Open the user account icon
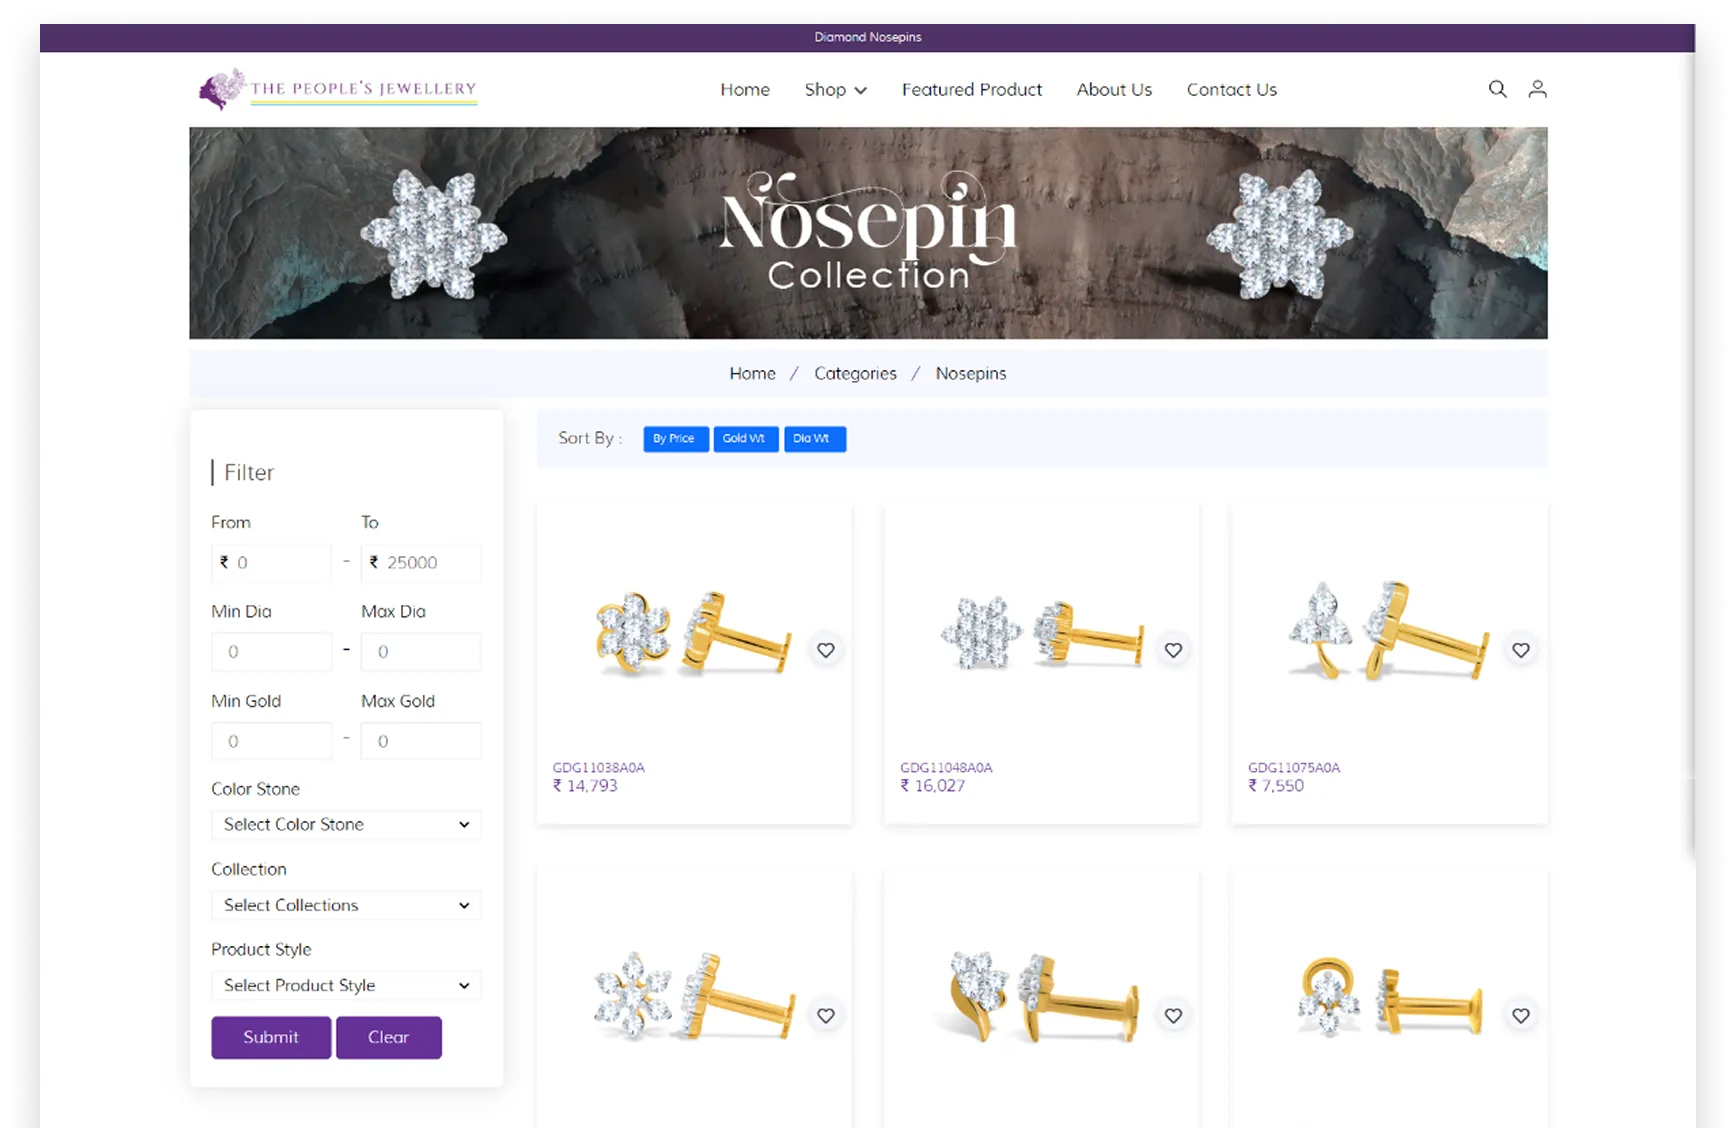Image resolution: width=1736 pixels, height=1128 pixels. [1537, 89]
